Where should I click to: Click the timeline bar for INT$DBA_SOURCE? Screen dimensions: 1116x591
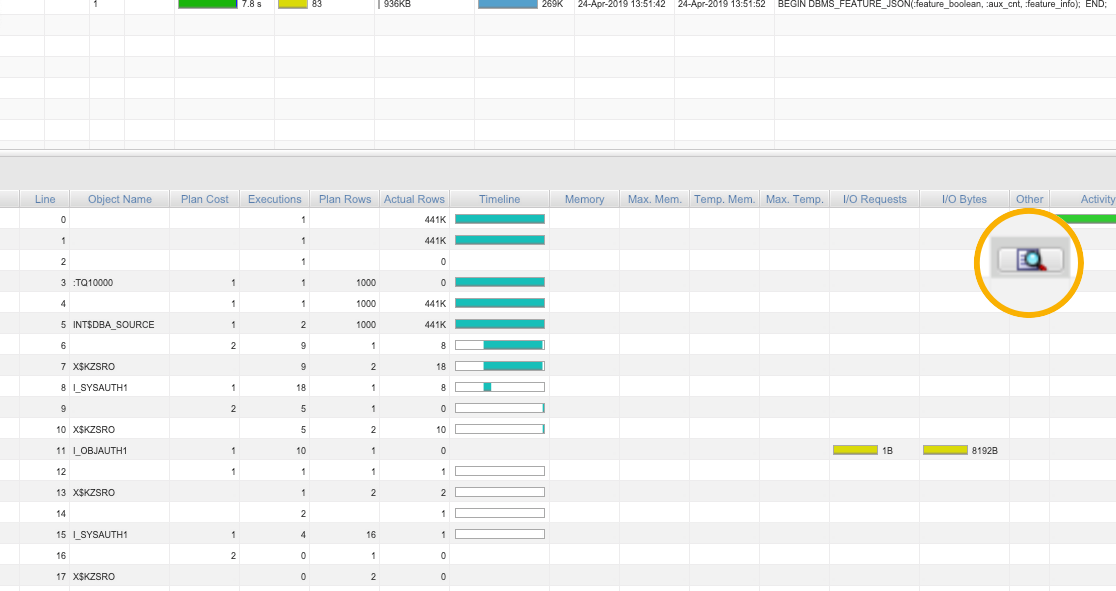point(500,325)
